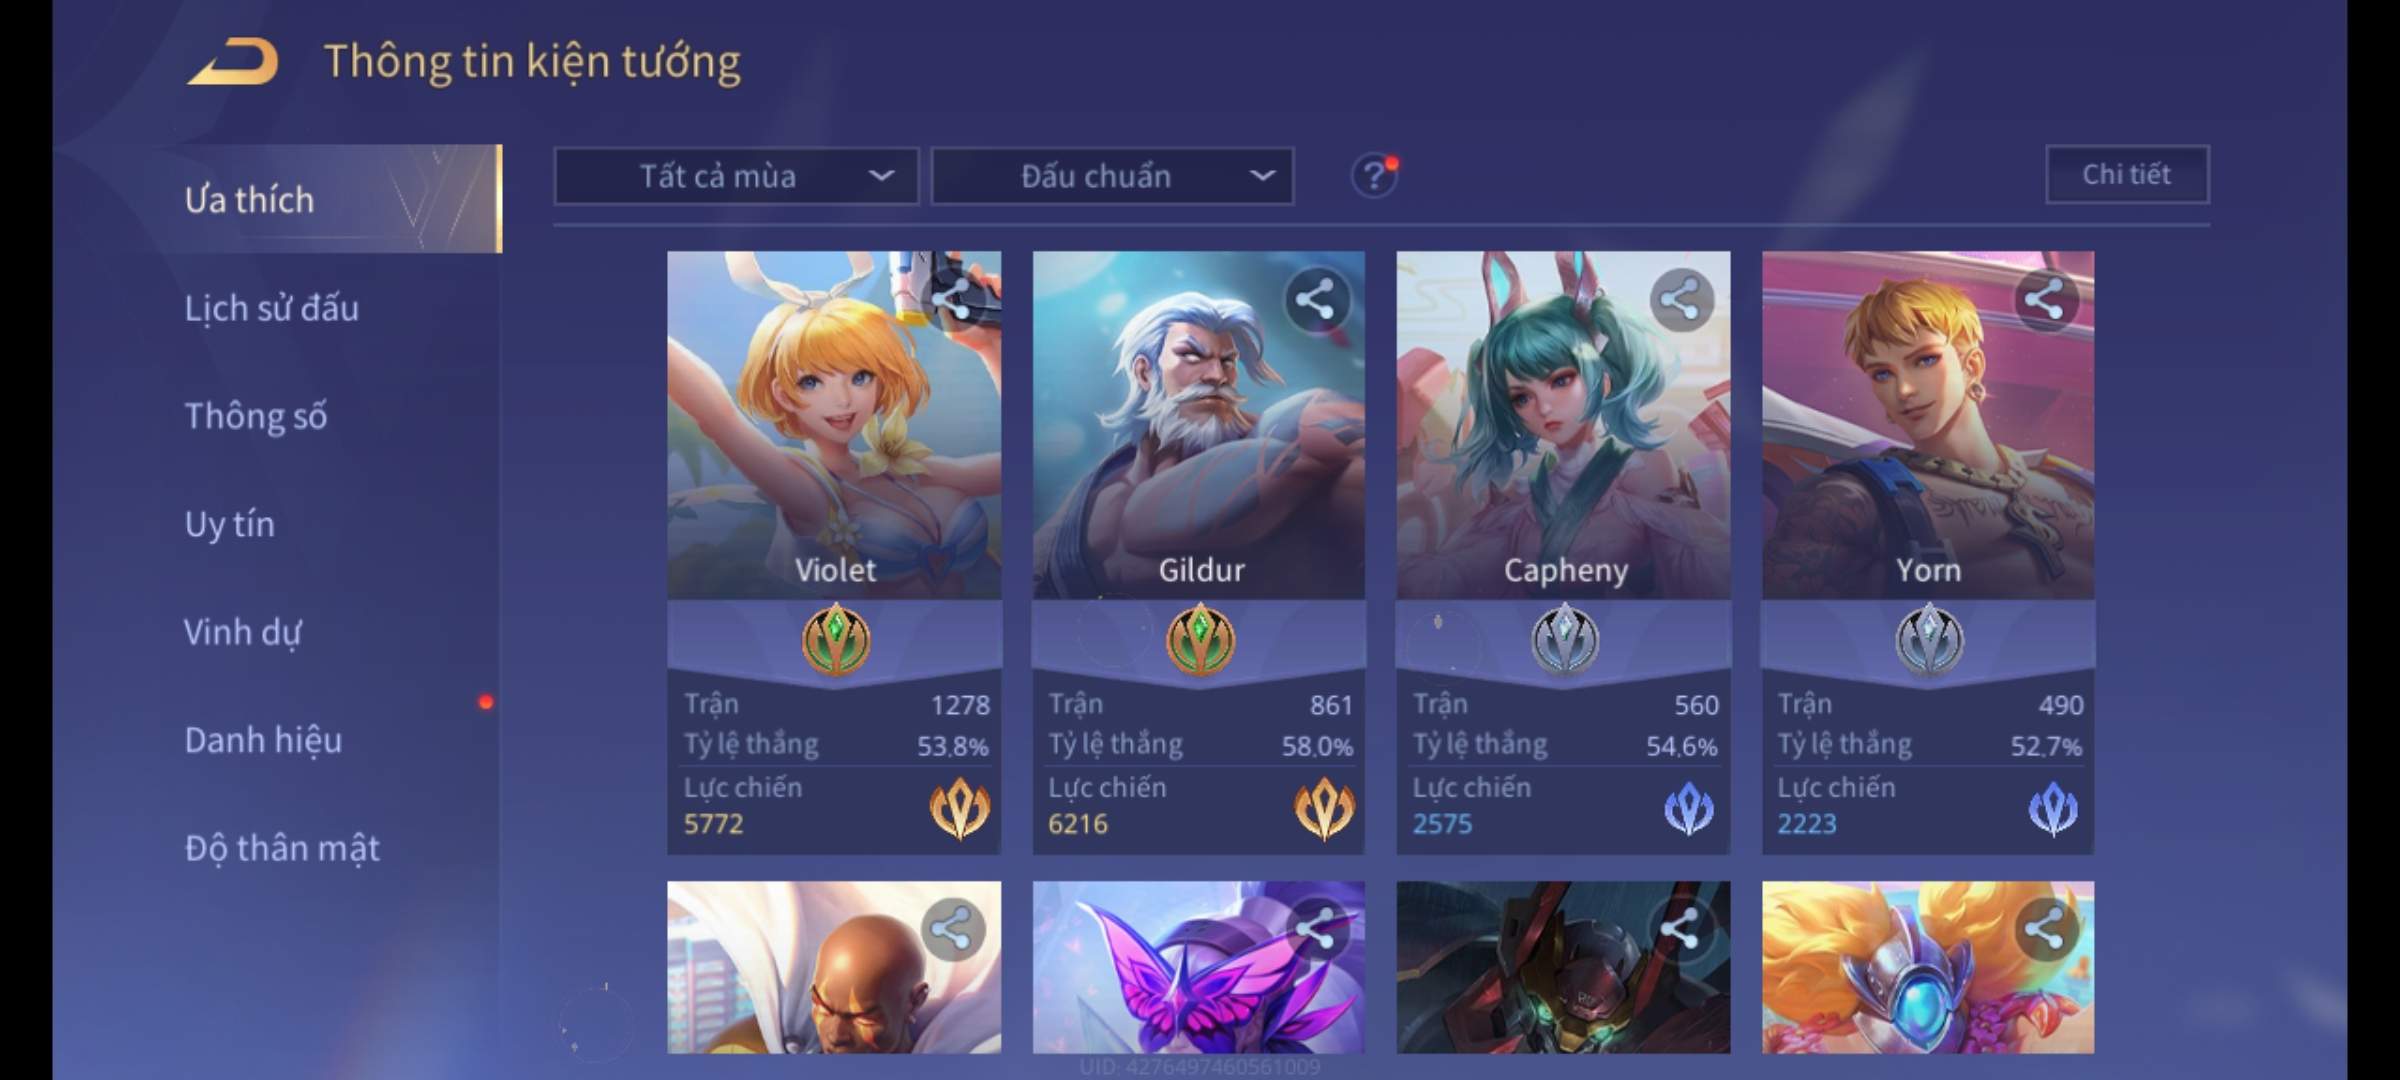This screenshot has width=2400, height=1080.
Task: Switch to the Lịch sử đấu tab
Action: tap(272, 308)
